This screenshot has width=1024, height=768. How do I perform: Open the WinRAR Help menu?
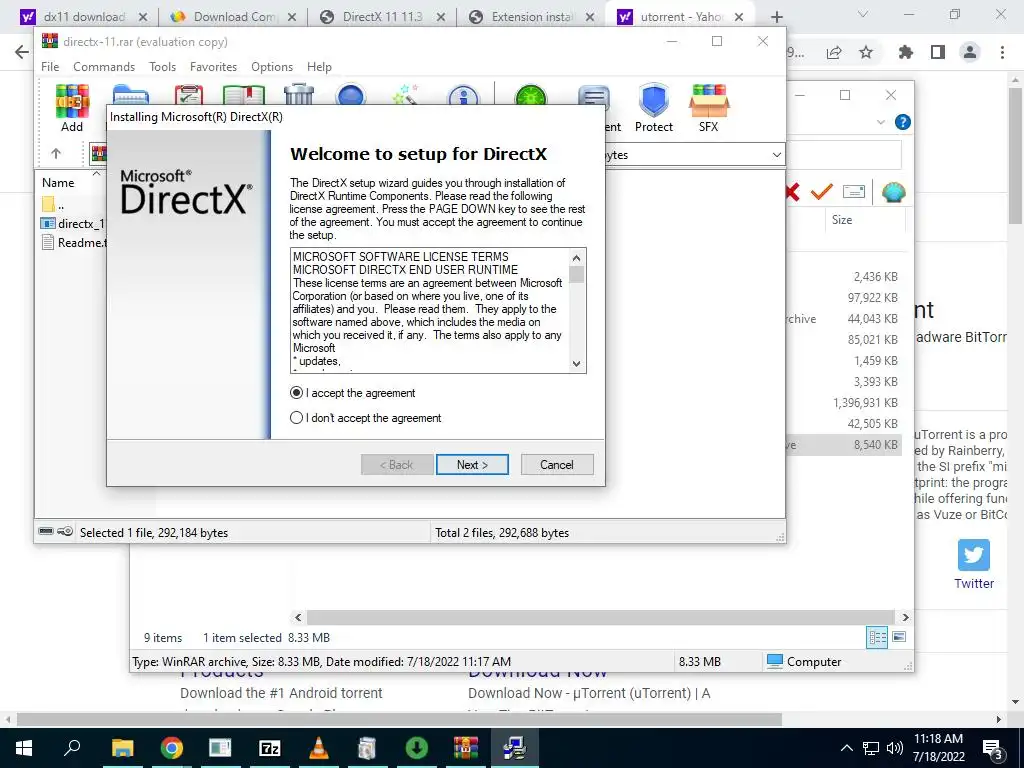click(319, 67)
